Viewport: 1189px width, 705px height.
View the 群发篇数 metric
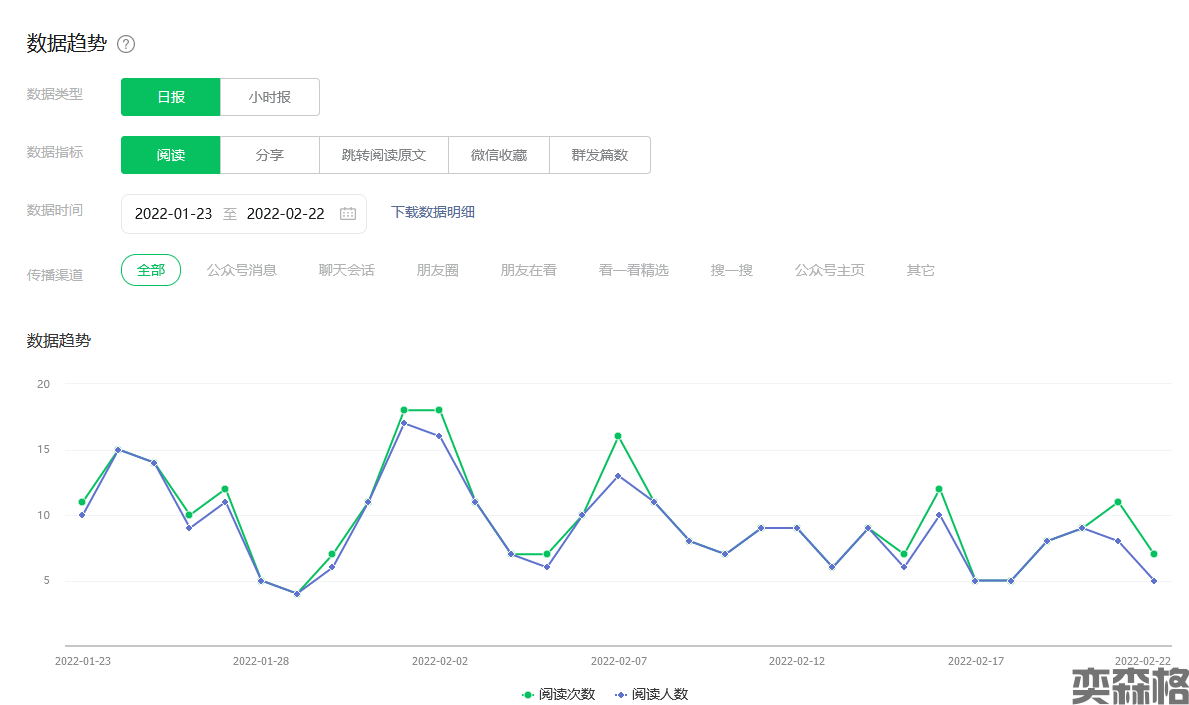coord(600,155)
